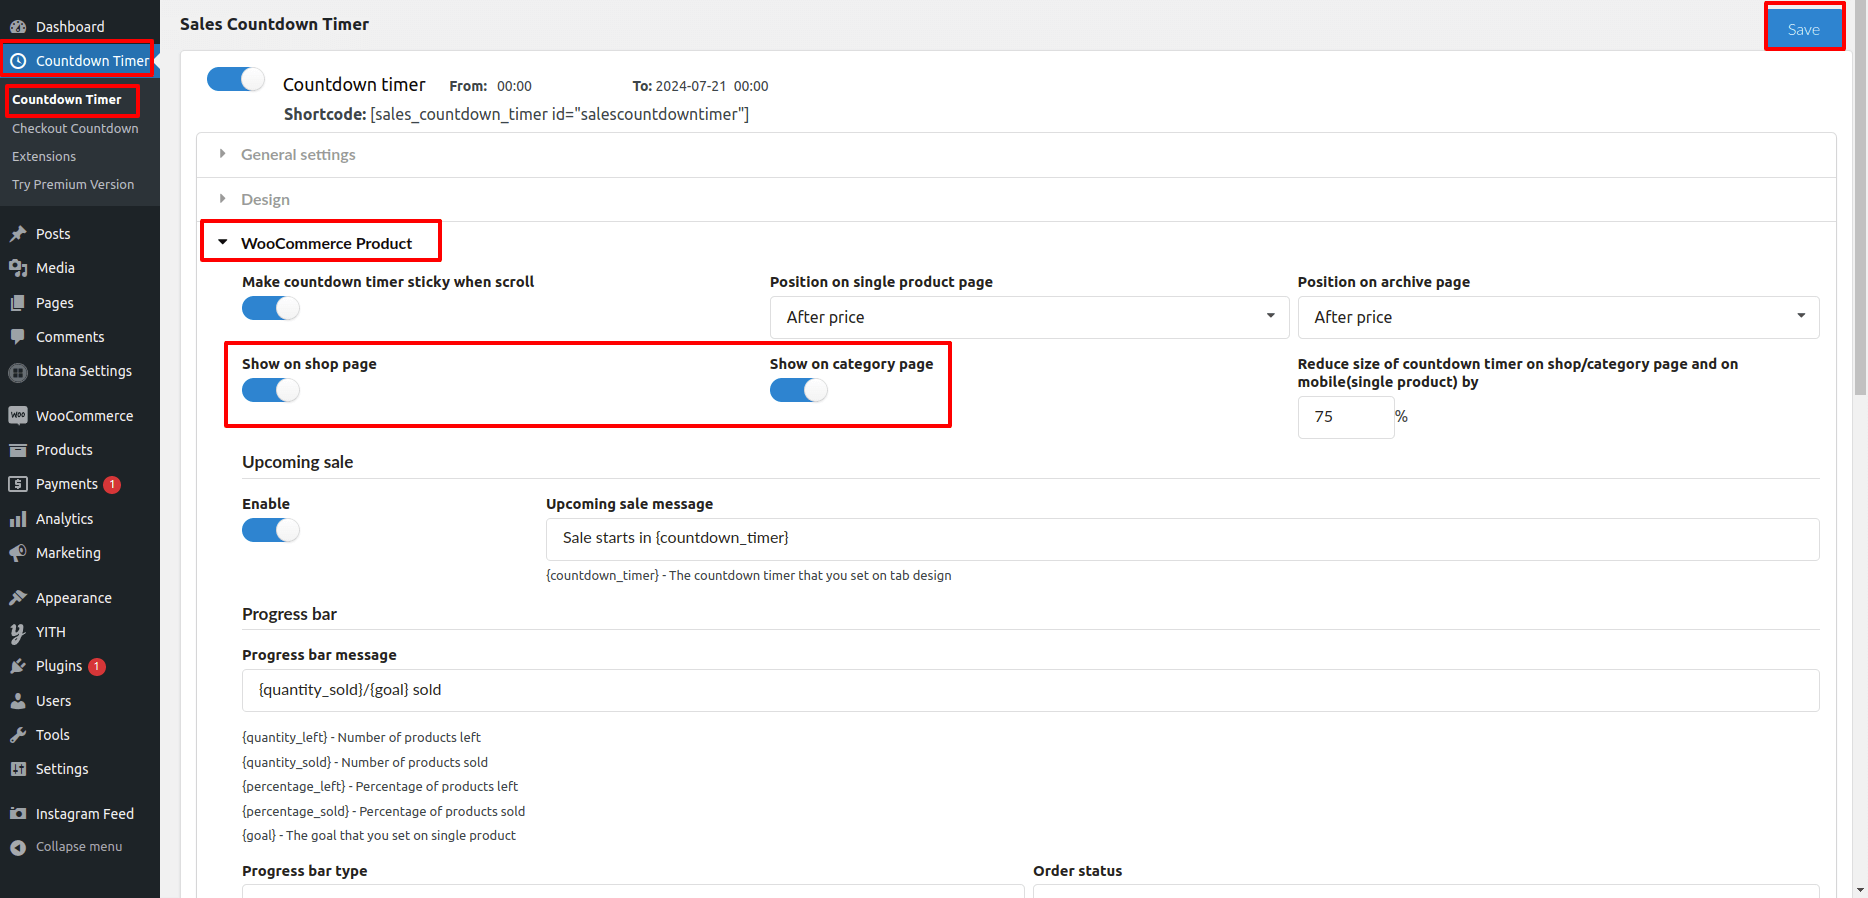The image size is (1868, 898).
Task: Toggle Show on shop page switch
Action: 270,391
